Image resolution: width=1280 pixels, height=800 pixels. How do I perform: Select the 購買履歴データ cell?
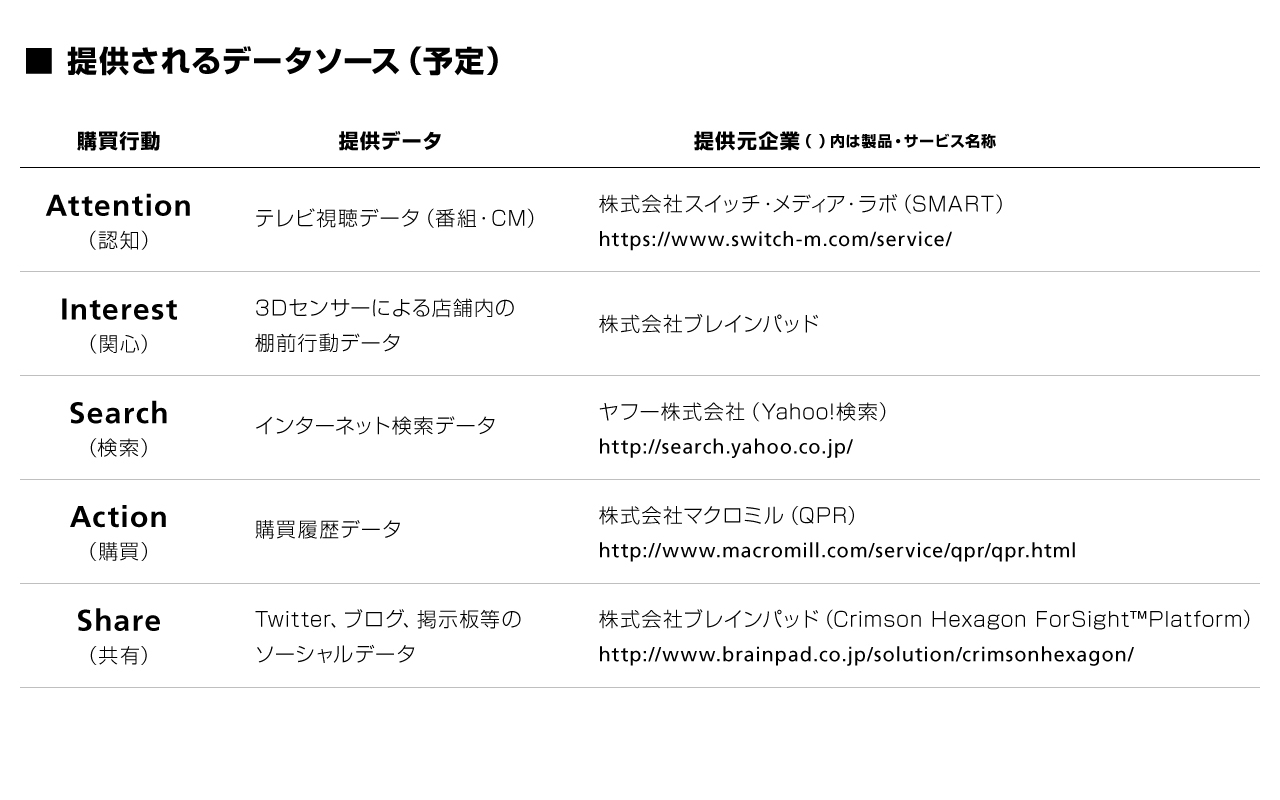[328, 530]
